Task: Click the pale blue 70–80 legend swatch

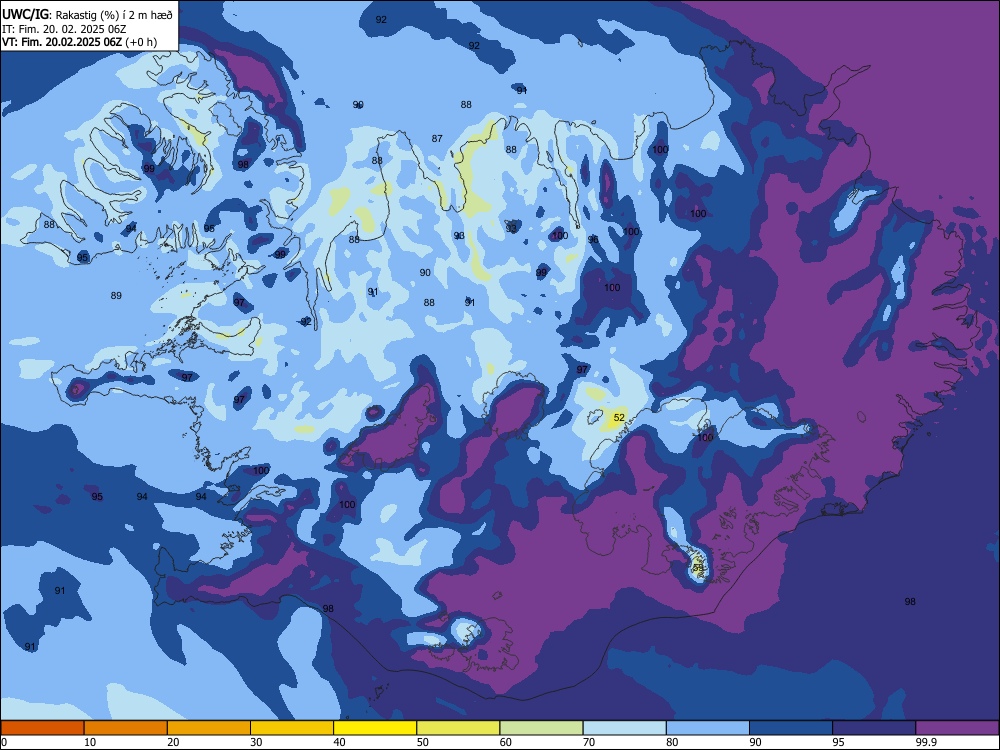Action: click(624, 728)
